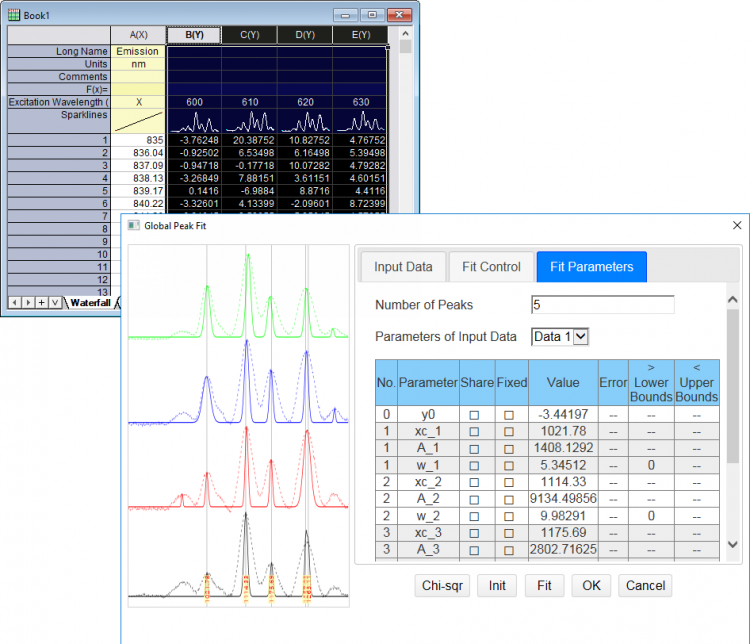Click the sparkline in column E(Y)
Image resolution: width=750 pixels, height=644 pixels.
point(361,122)
